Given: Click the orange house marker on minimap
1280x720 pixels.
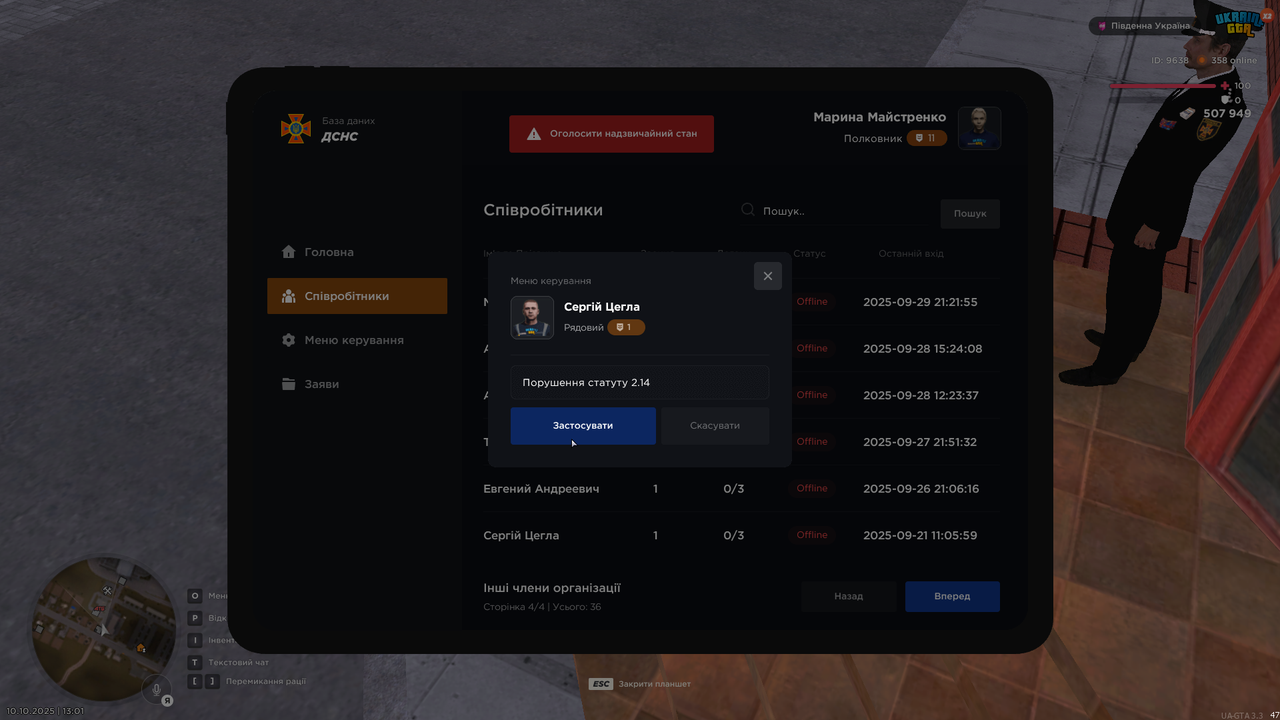Looking at the screenshot, I should coord(141,648).
